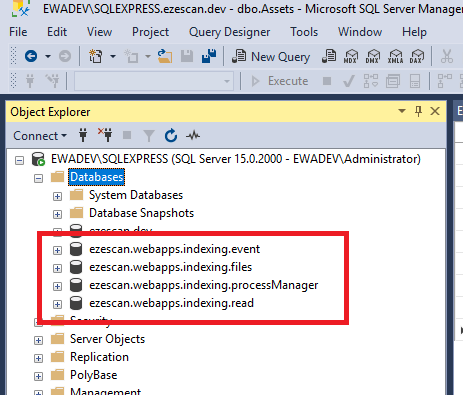Image resolution: width=463 pixels, height=395 pixels.
Task: Click the Save All icon
Action: [209, 56]
